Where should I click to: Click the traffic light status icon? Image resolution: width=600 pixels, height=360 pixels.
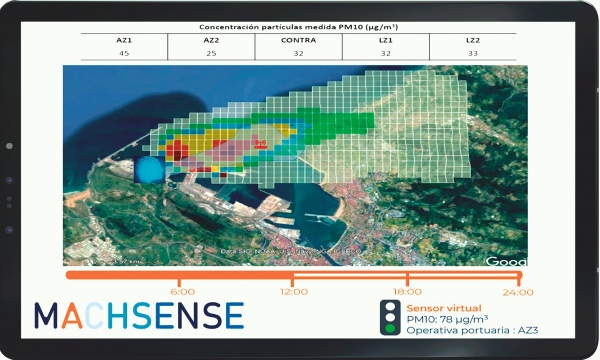pos(390,318)
